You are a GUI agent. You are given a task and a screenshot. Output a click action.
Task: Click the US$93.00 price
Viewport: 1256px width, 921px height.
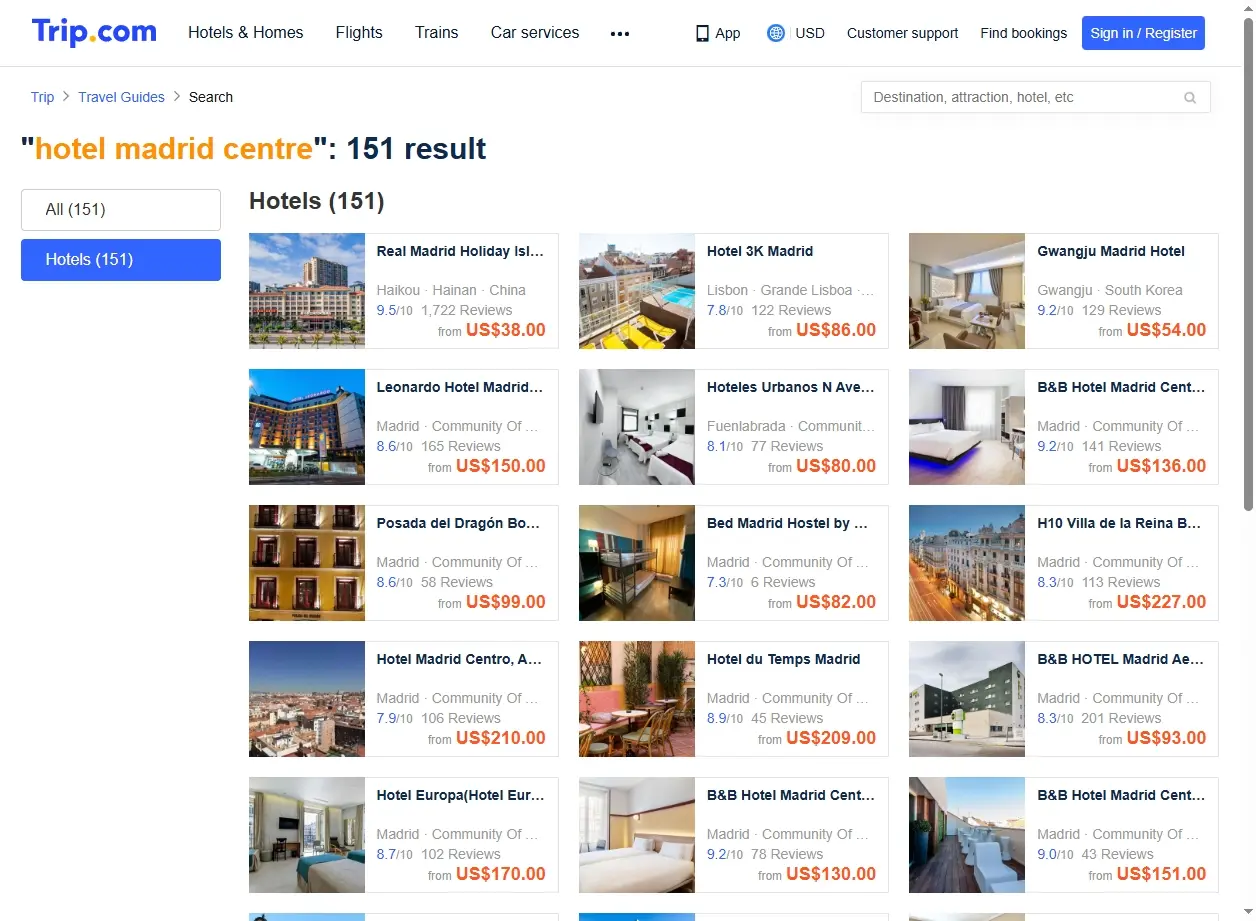[1166, 738]
